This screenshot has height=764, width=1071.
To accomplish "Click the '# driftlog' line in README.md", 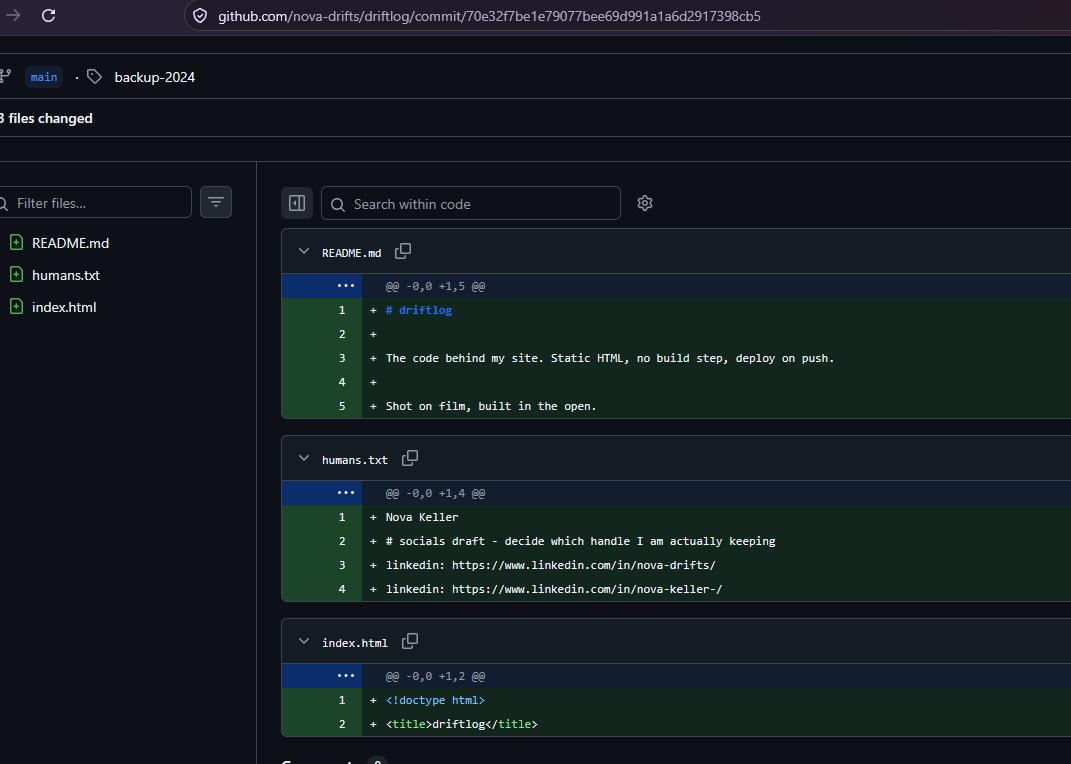I will (x=419, y=310).
